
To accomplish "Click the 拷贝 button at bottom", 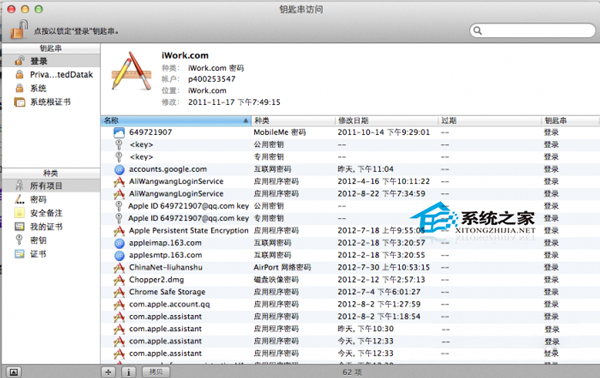I will tap(156, 372).
